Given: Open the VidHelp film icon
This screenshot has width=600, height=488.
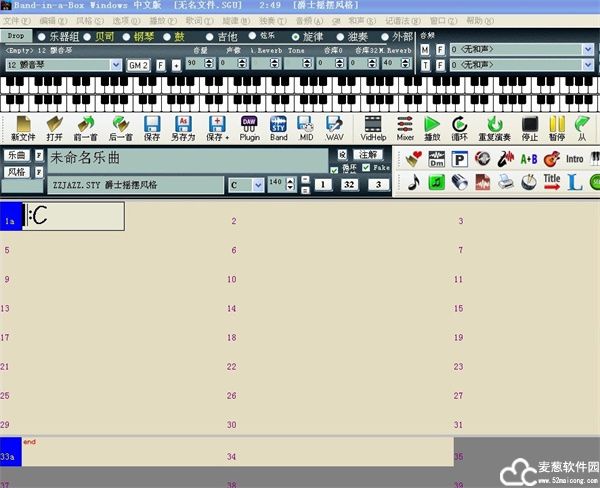Looking at the screenshot, I should click(373, 129).
